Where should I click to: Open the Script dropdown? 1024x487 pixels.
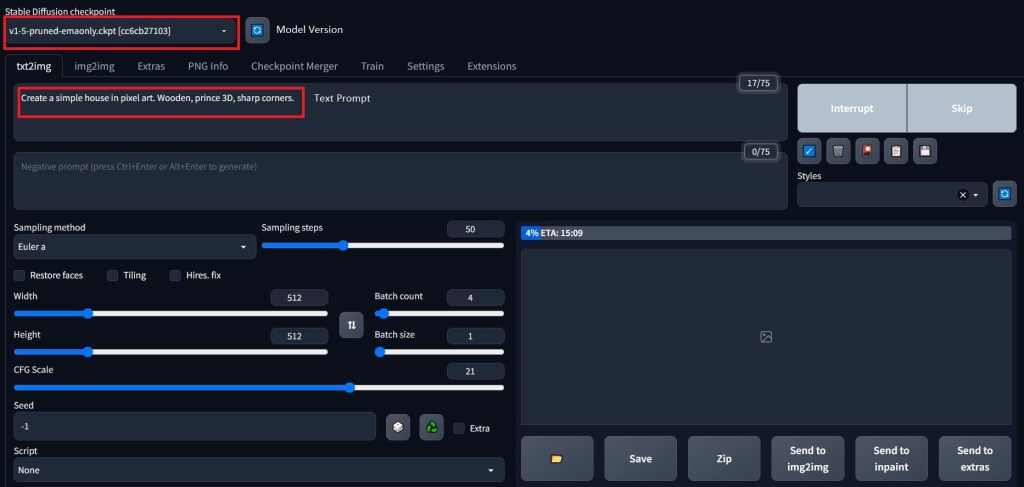259,469
